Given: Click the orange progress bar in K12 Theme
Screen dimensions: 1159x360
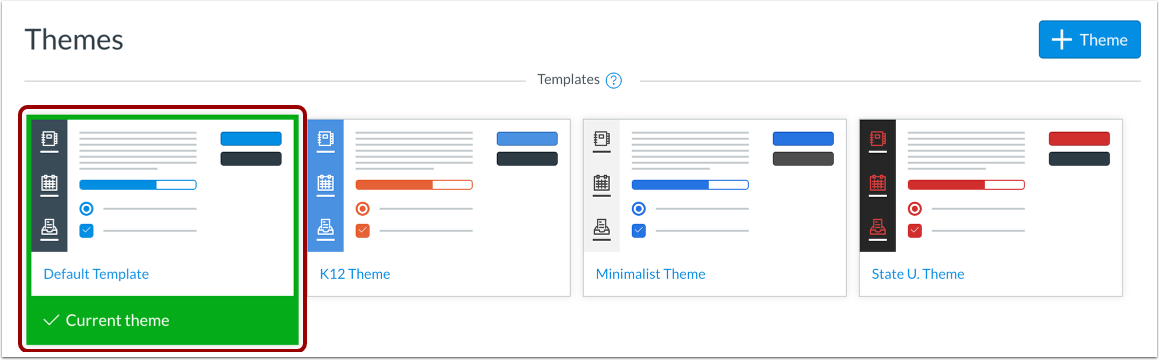Looking at the screenshot, I should click(414, 185).
